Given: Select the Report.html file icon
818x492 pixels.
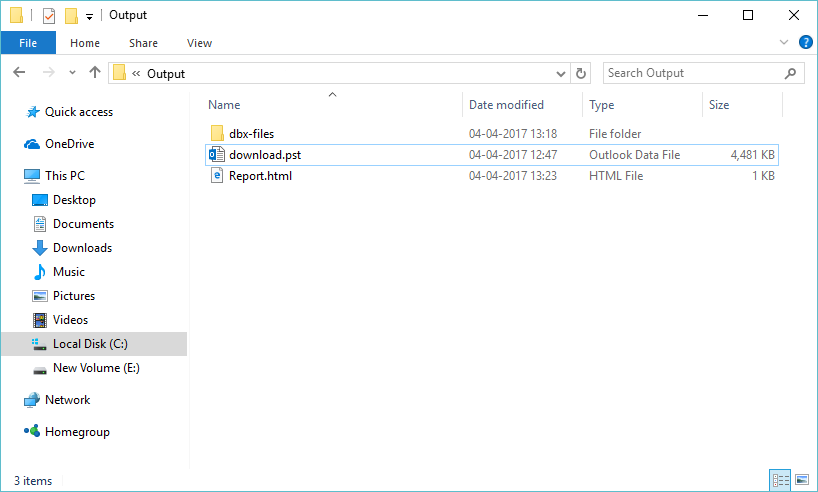Looking at the screenshot, I should click(x=217, y=176).
